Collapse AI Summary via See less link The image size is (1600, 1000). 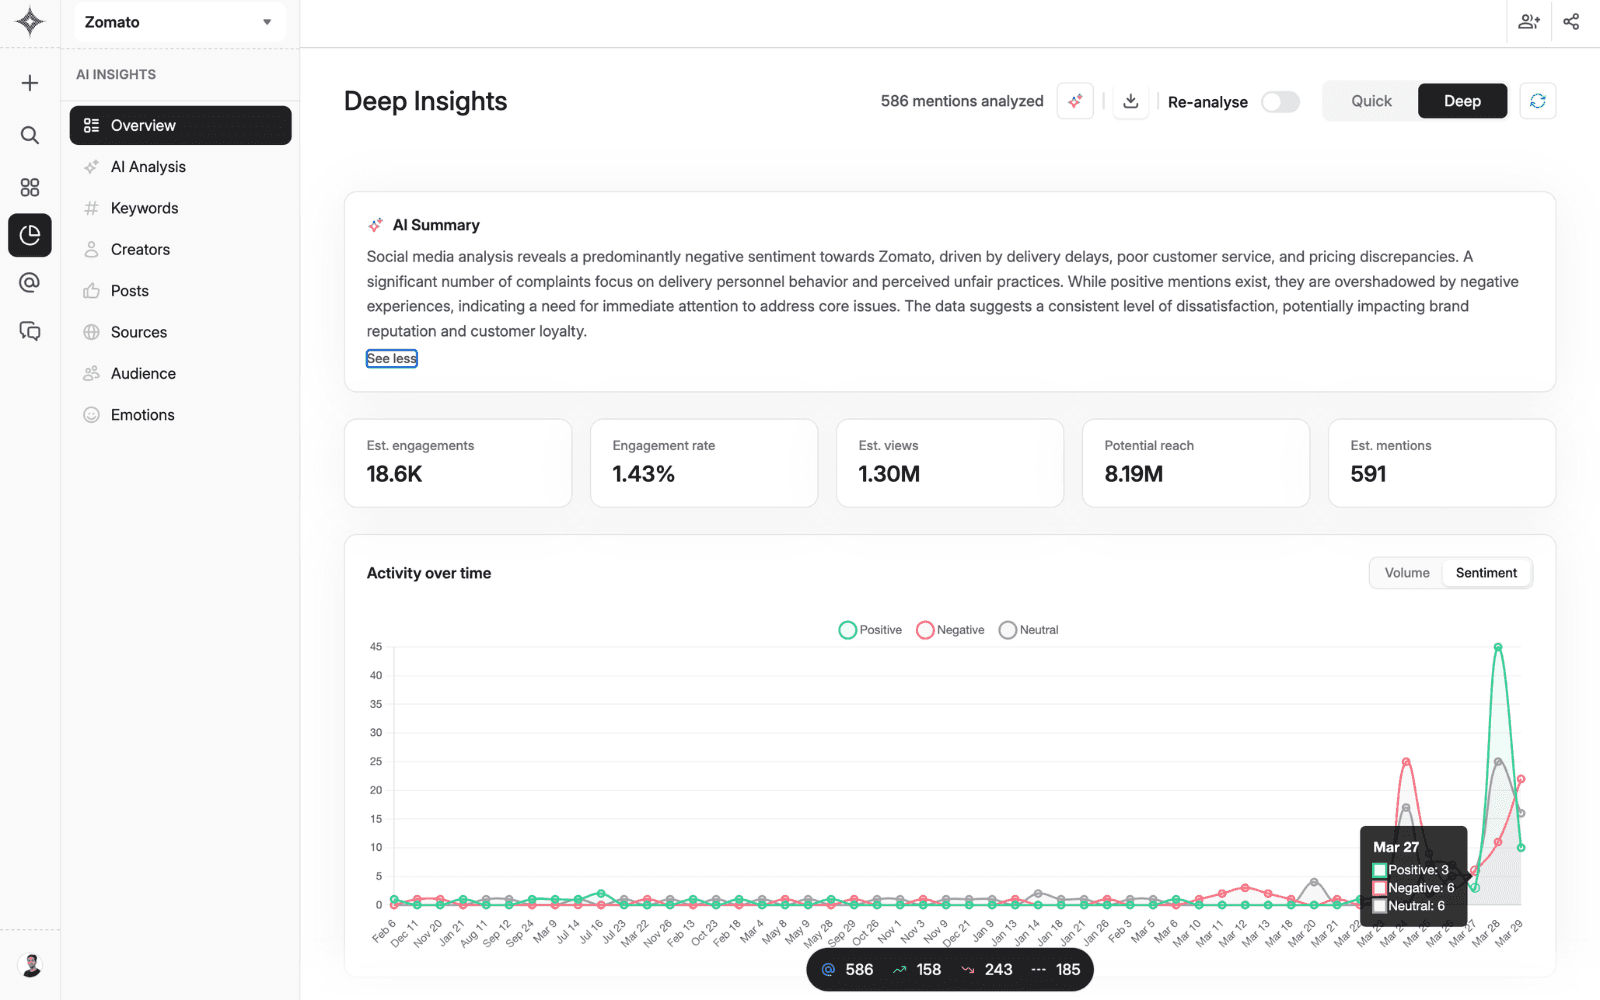(x=391, y=357)
